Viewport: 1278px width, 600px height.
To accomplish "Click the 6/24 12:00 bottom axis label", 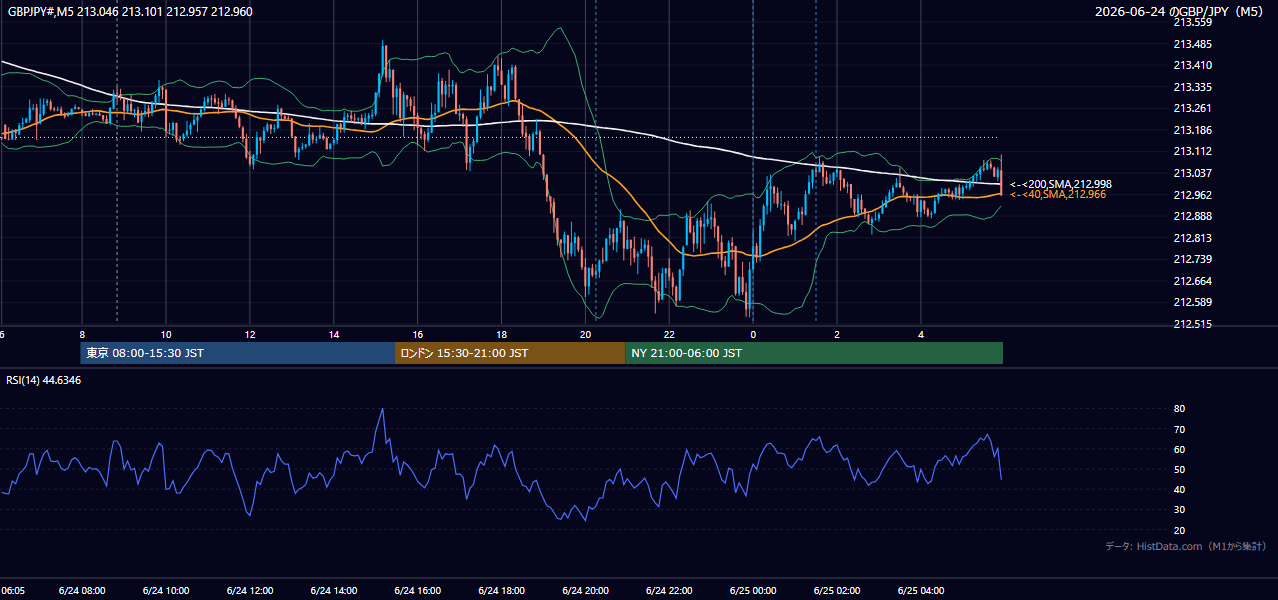I will point(250,591).
